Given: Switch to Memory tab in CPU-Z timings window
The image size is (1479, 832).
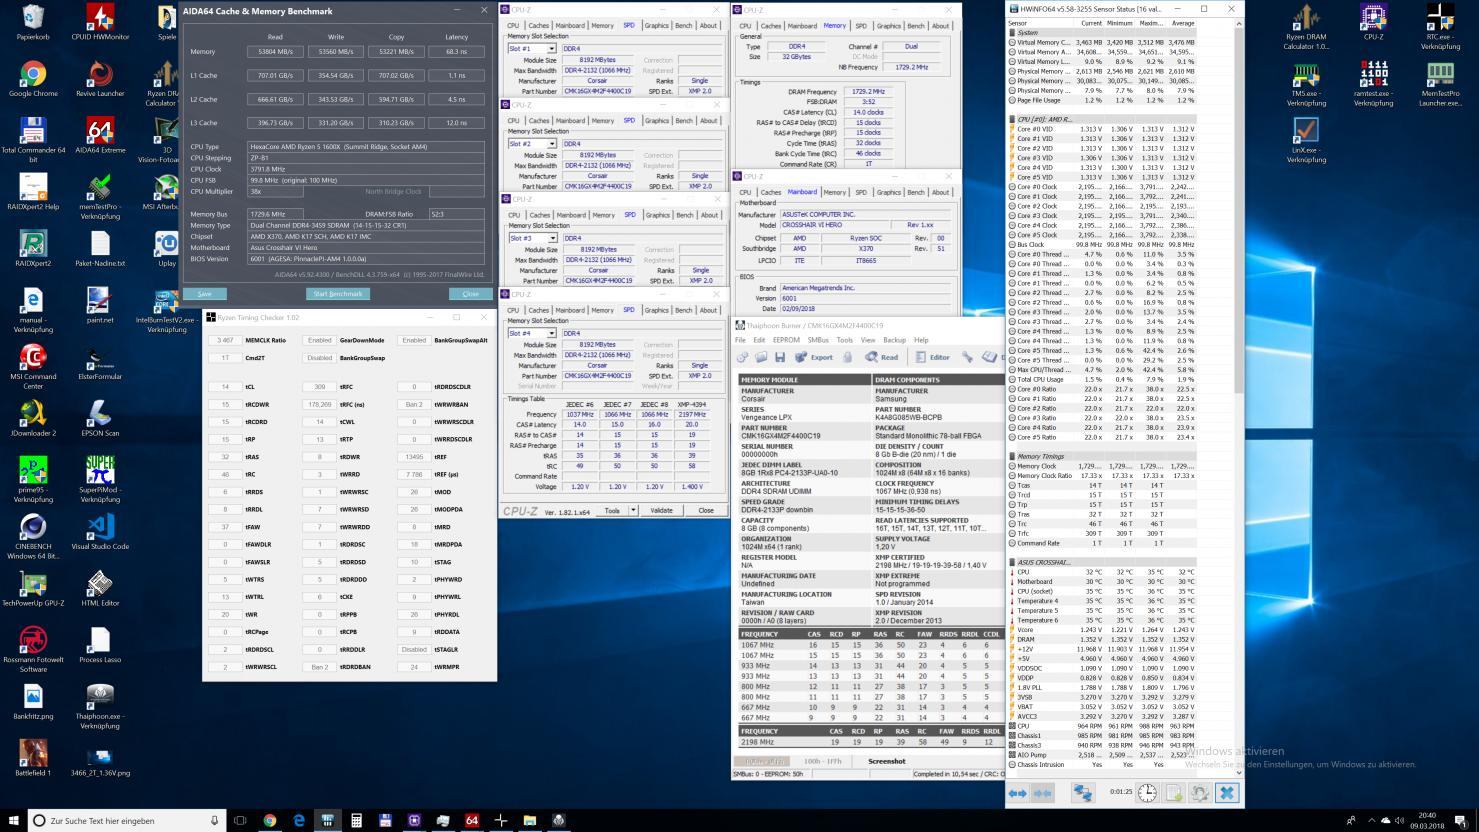Looking at the screenshot, I should 834,26.
